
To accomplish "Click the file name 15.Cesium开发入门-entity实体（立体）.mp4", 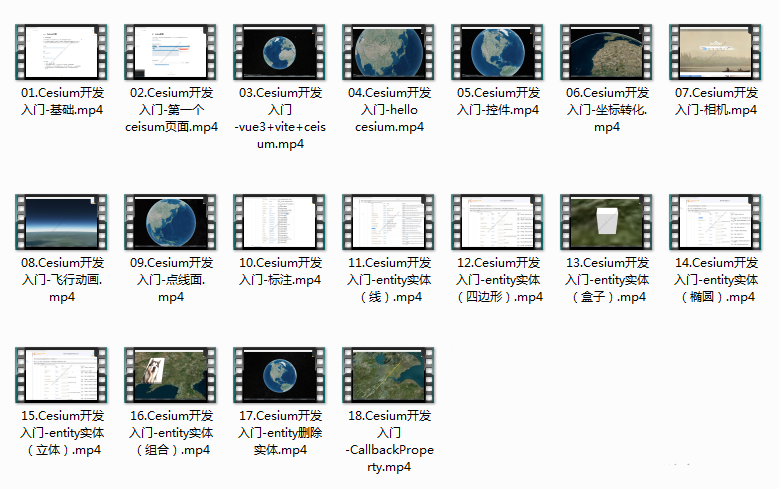I will 62,433.
